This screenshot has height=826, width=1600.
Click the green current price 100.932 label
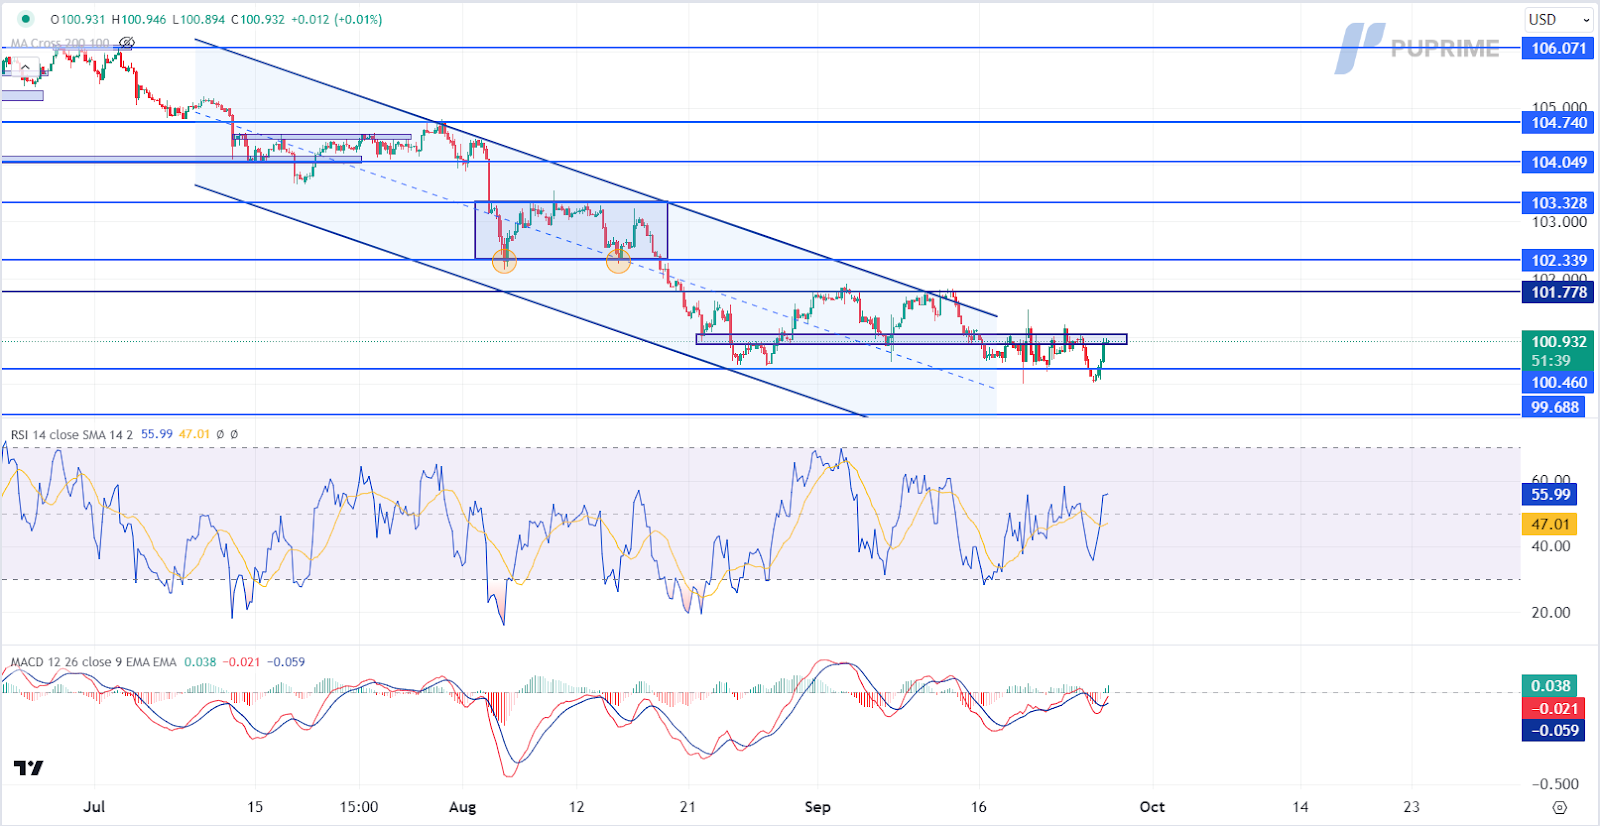pos(1558,342)
